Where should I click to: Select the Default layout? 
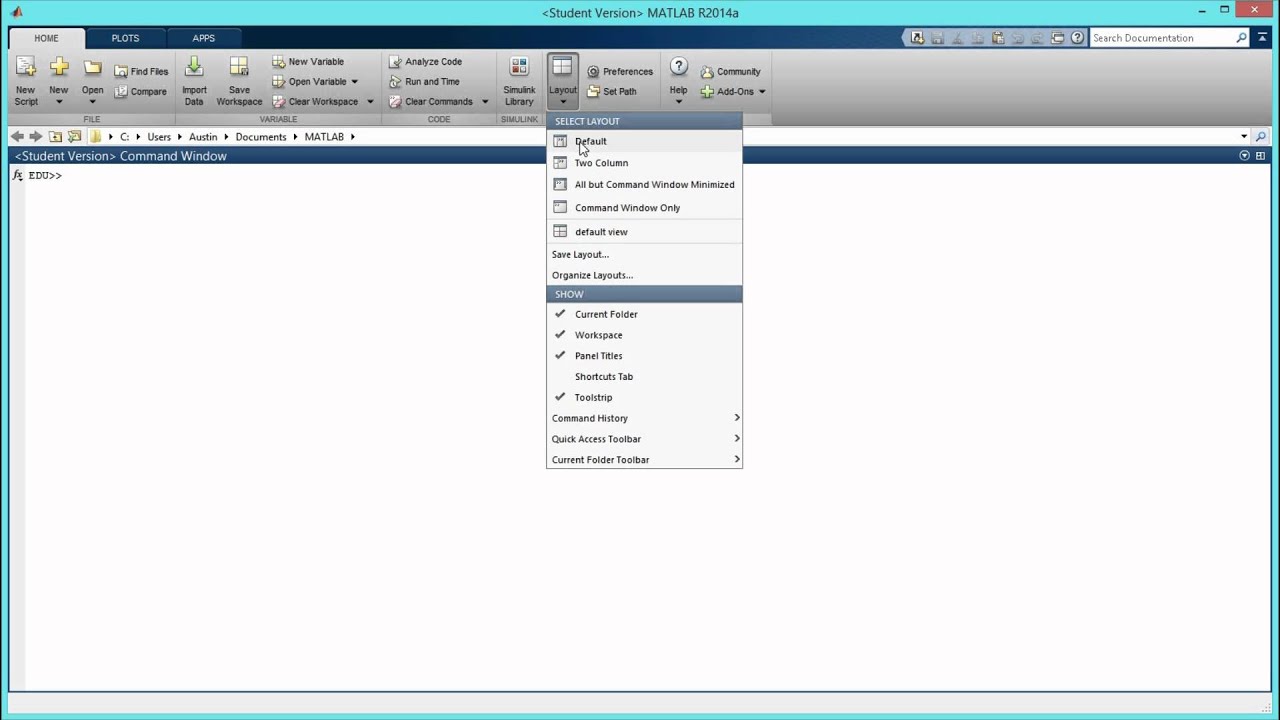point(644,141)
